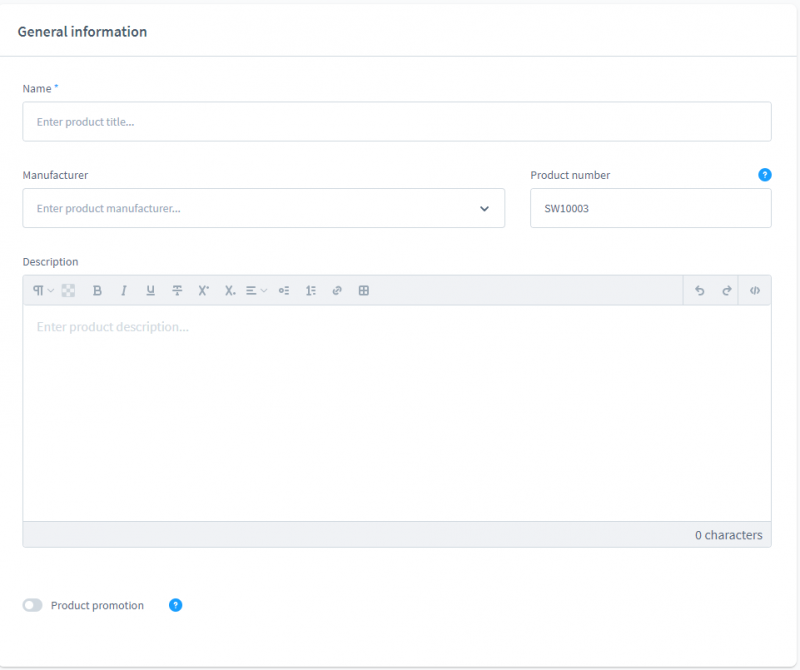Create a bulleted list in the editor
The width and height of the screenshot is (800, 670).
(x=283, y=290)
